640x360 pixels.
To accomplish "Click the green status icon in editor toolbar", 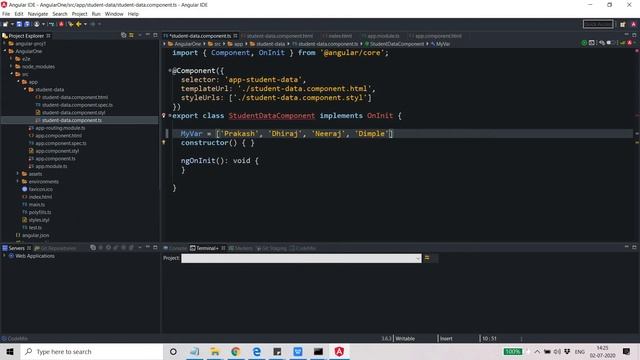I will (x=584, y=43).
